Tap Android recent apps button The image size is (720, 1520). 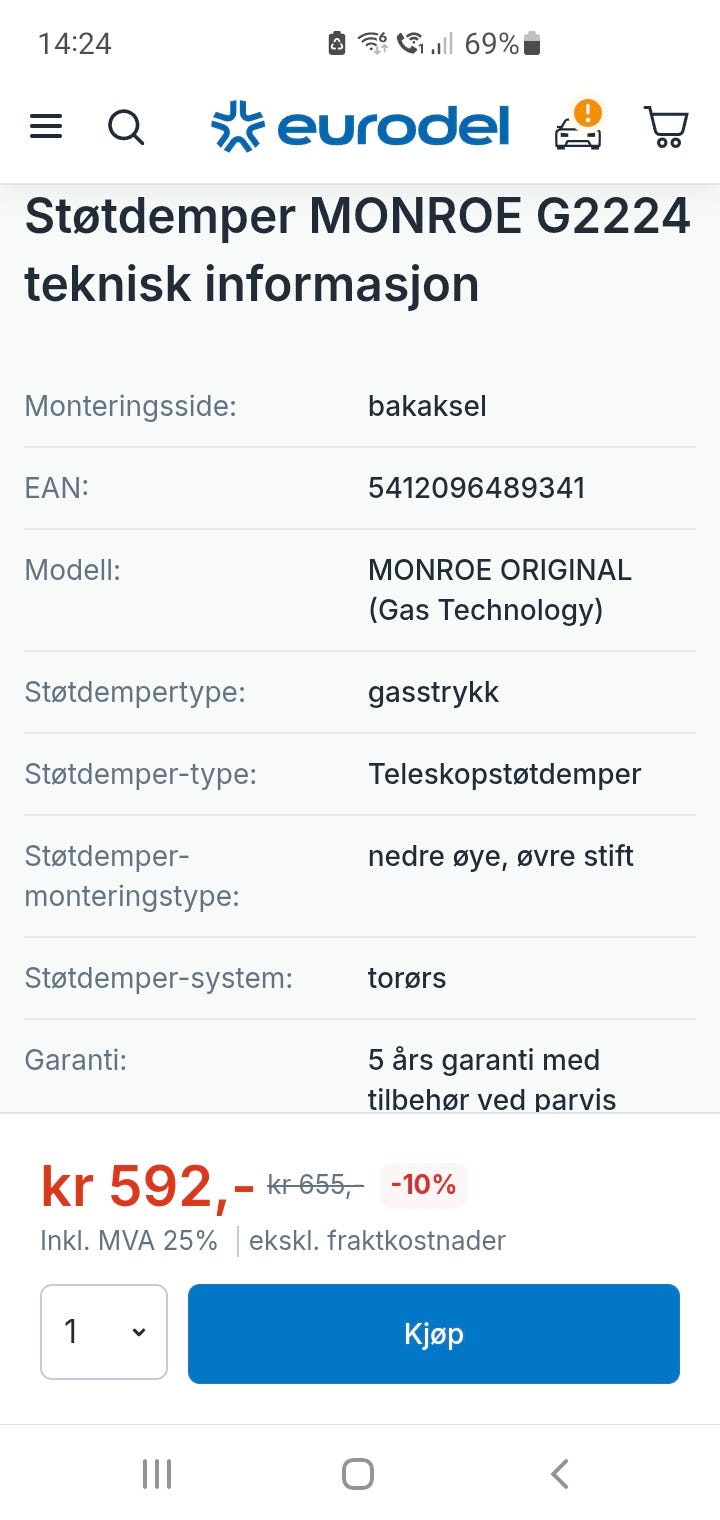(x=157, y=1473)
